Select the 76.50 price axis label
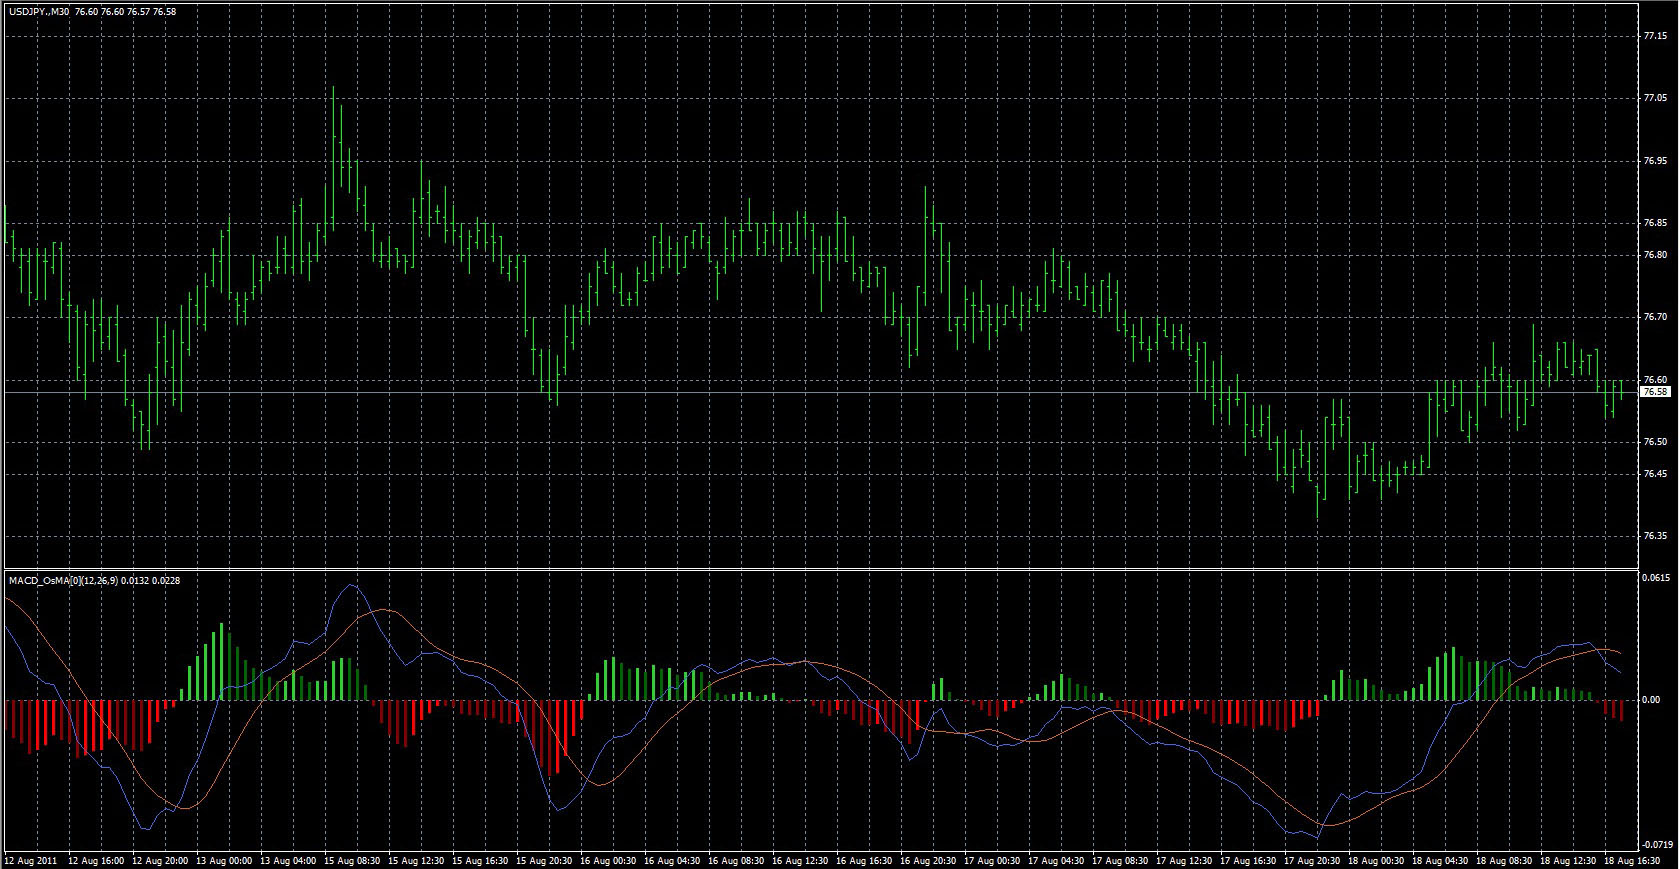 click(1655, 442)
